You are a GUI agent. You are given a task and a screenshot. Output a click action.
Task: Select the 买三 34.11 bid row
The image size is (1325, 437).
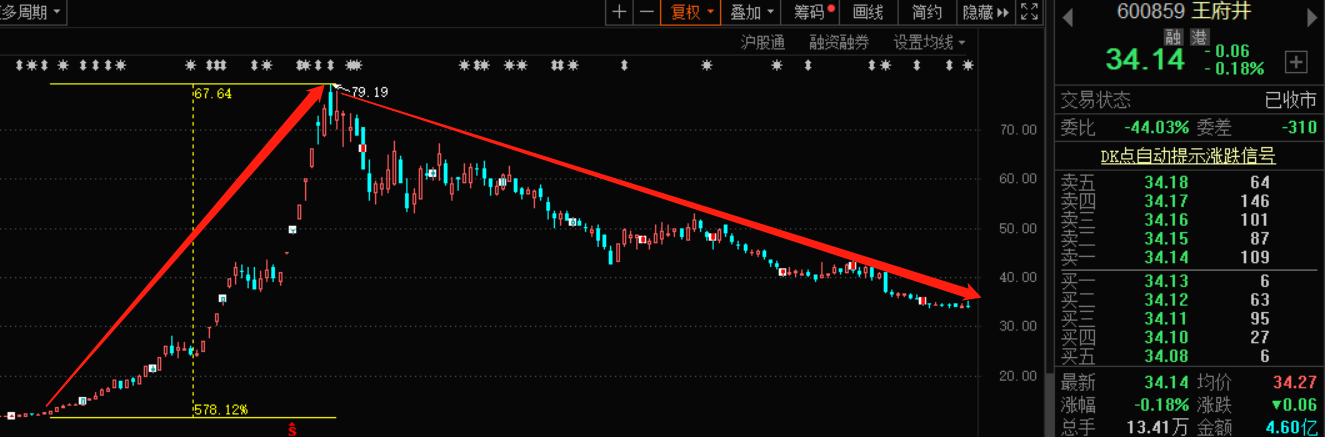point(1190,319)
